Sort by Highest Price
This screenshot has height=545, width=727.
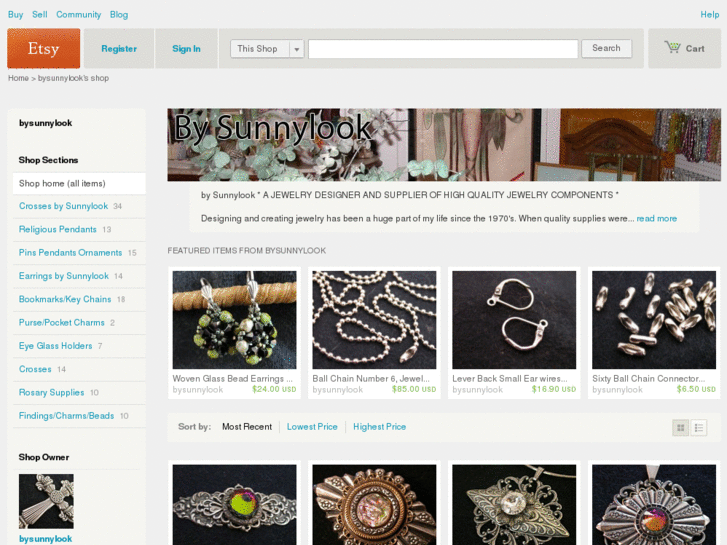[380, 427]
